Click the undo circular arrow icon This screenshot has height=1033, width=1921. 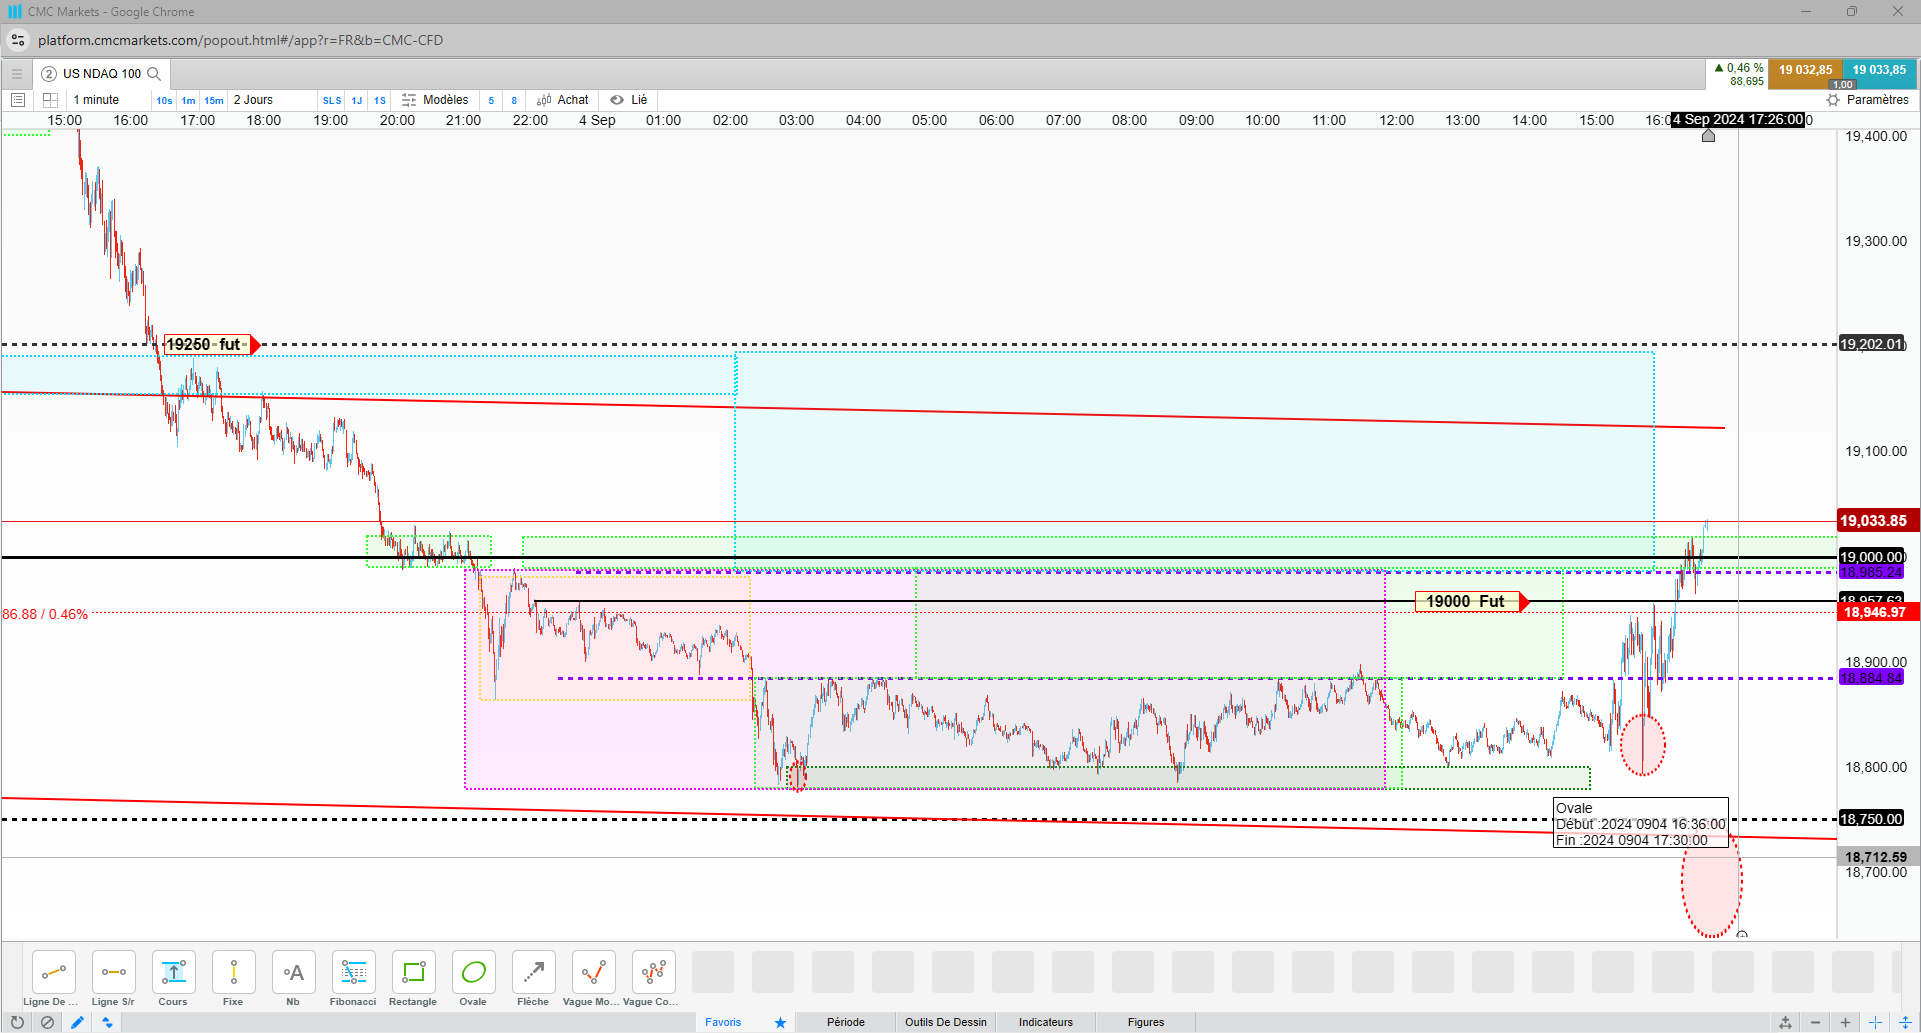pyautogui.click(x=17, y=1022)
